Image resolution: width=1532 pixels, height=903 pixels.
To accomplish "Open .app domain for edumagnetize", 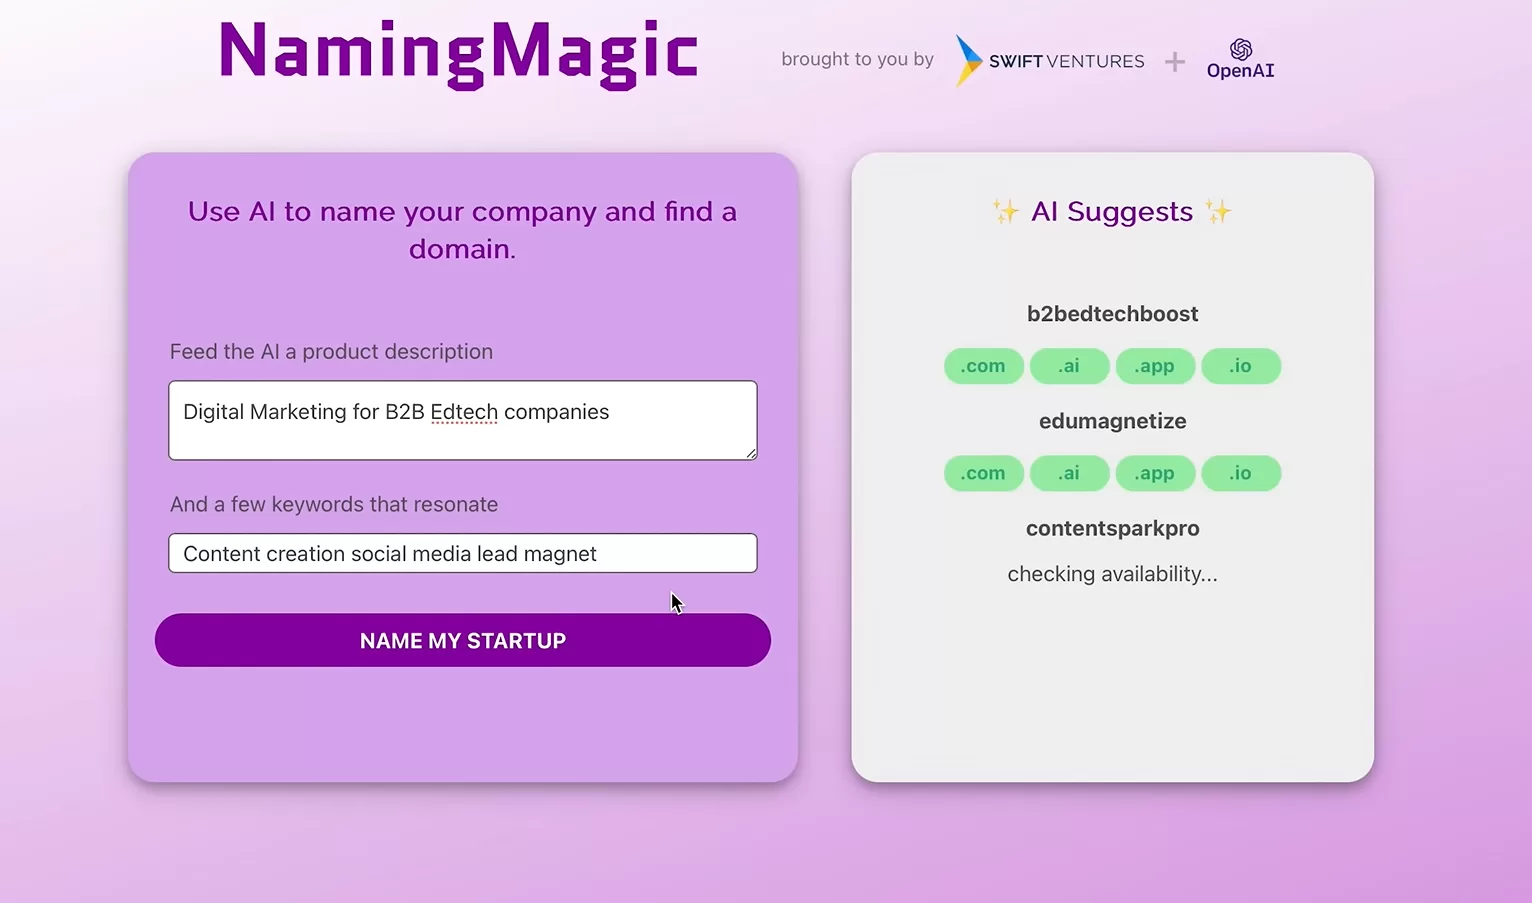I will pos(1155,473).
